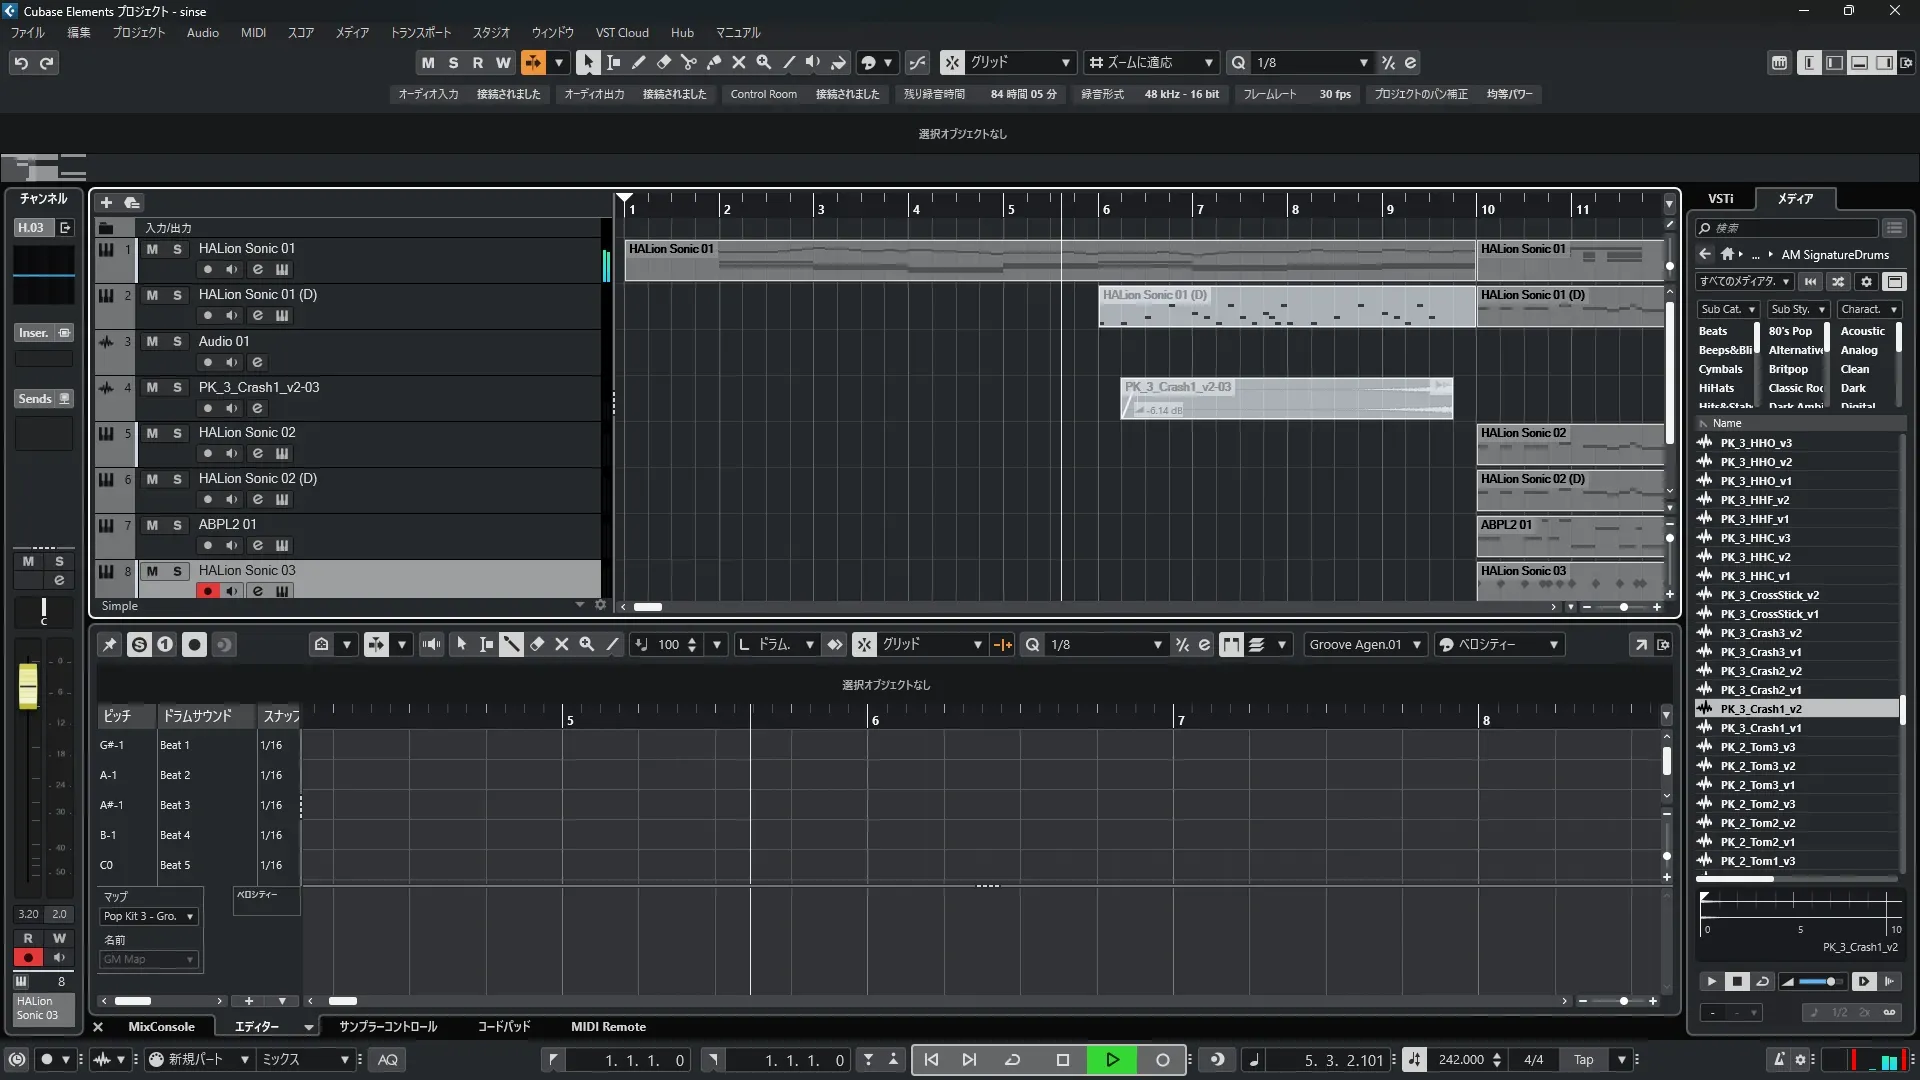Open the トランスポート menu
Viewport: 1920px width, 1080px height.
pyautogui.click(x=420, y=32)
